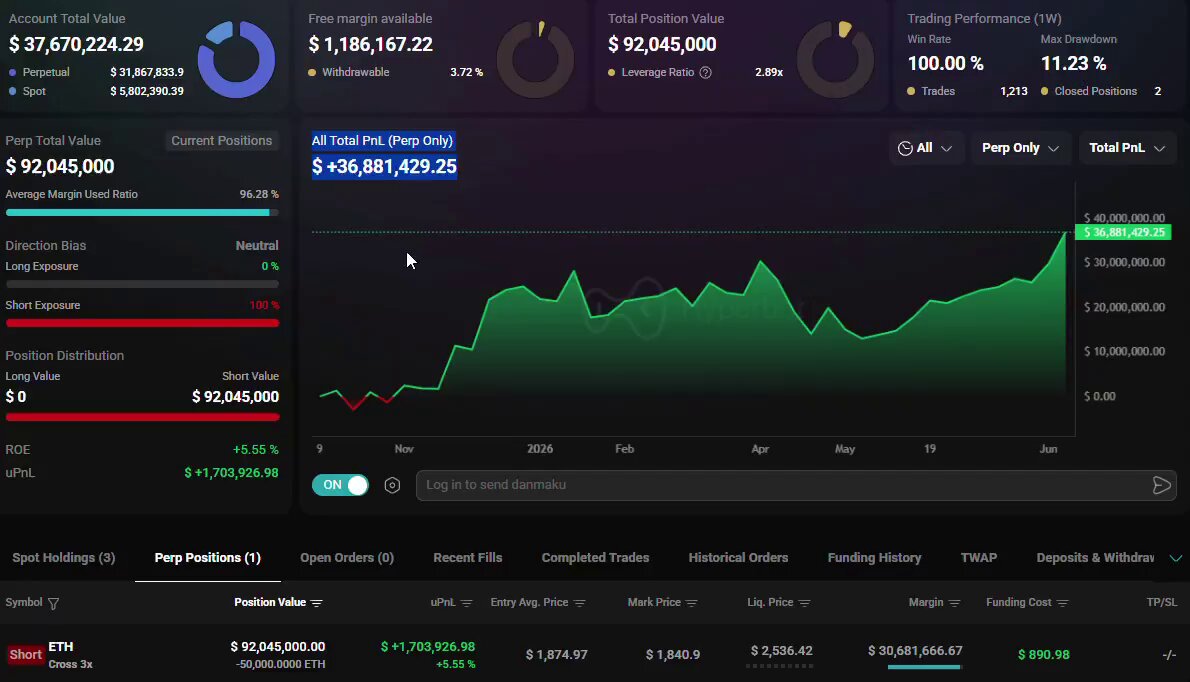Sort by uPnL column icon

pos(467,603)
